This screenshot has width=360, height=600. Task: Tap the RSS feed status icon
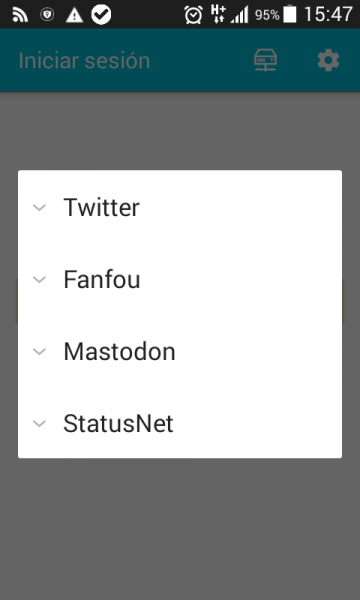click(x=20, y=15)
